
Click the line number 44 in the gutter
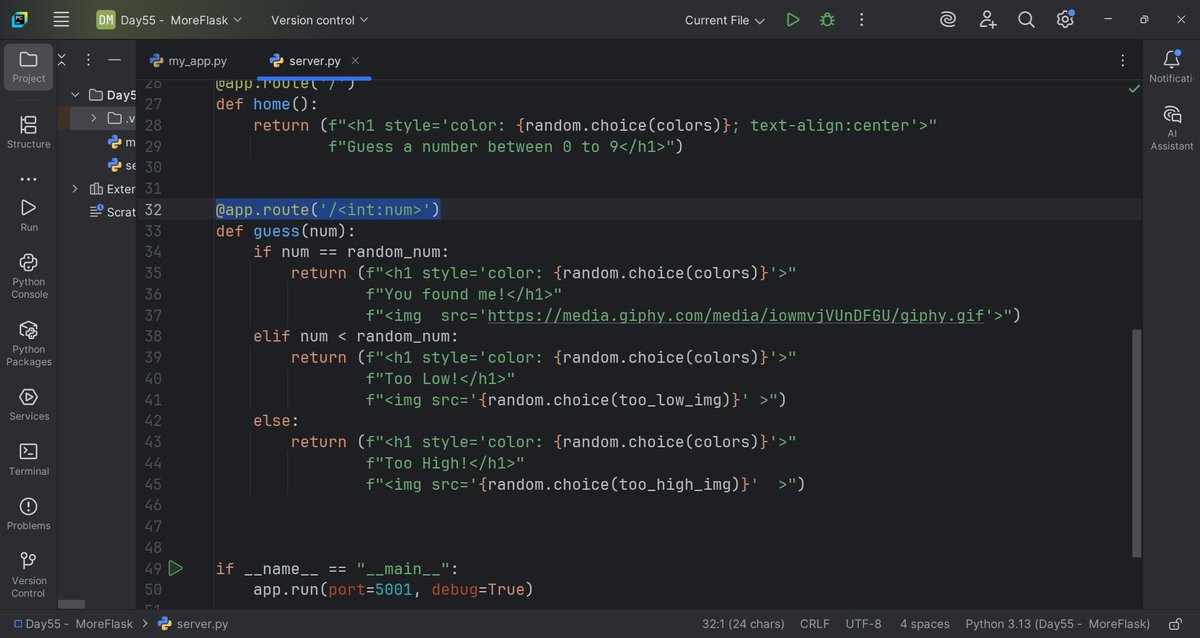(153, 464)
